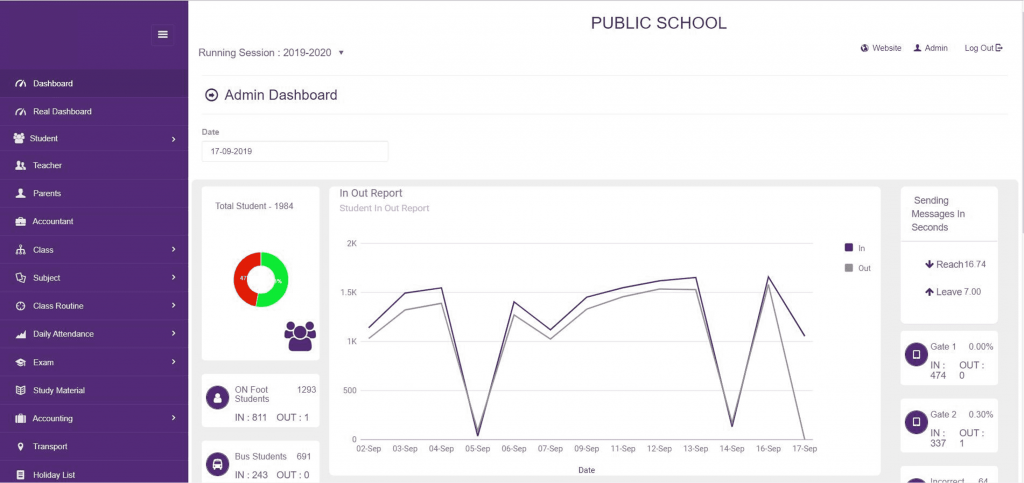Expand the Student submenu chevron
Image resolution: width=1024 pixels, height=483 pixels.
click(174, 139)
